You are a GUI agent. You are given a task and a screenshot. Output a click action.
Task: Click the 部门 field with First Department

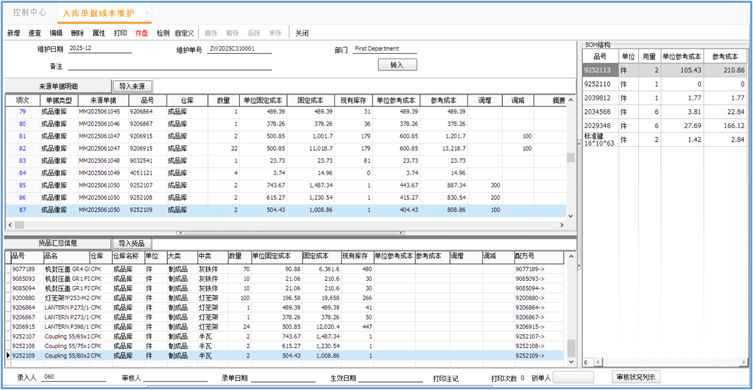(x=385, y=49)
